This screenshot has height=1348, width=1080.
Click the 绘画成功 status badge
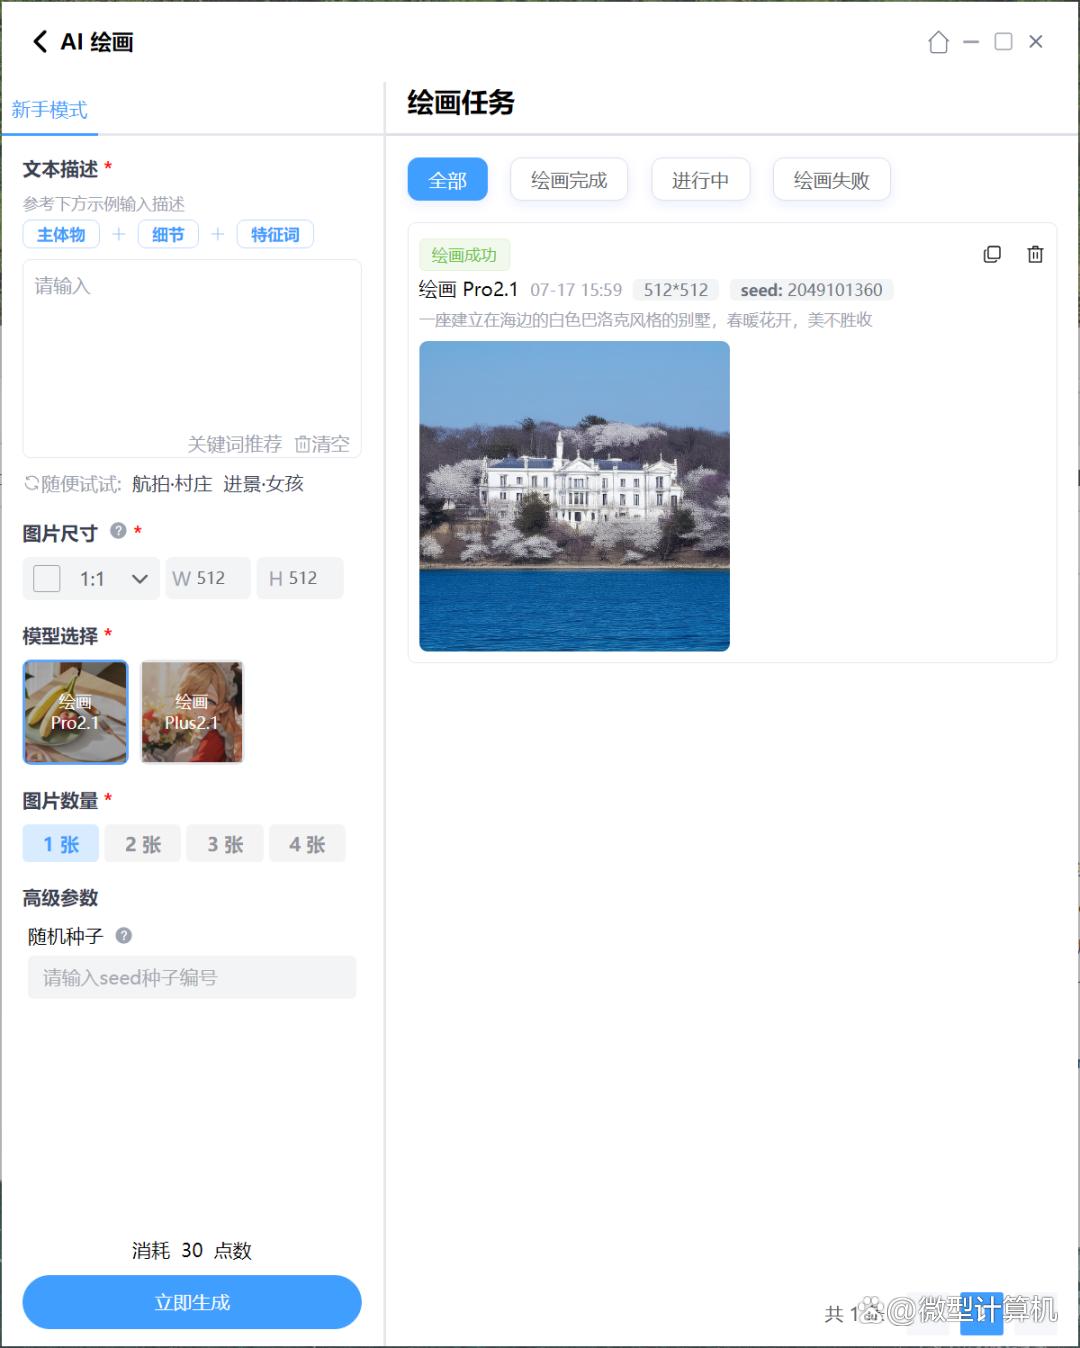(x=464, y=255)
